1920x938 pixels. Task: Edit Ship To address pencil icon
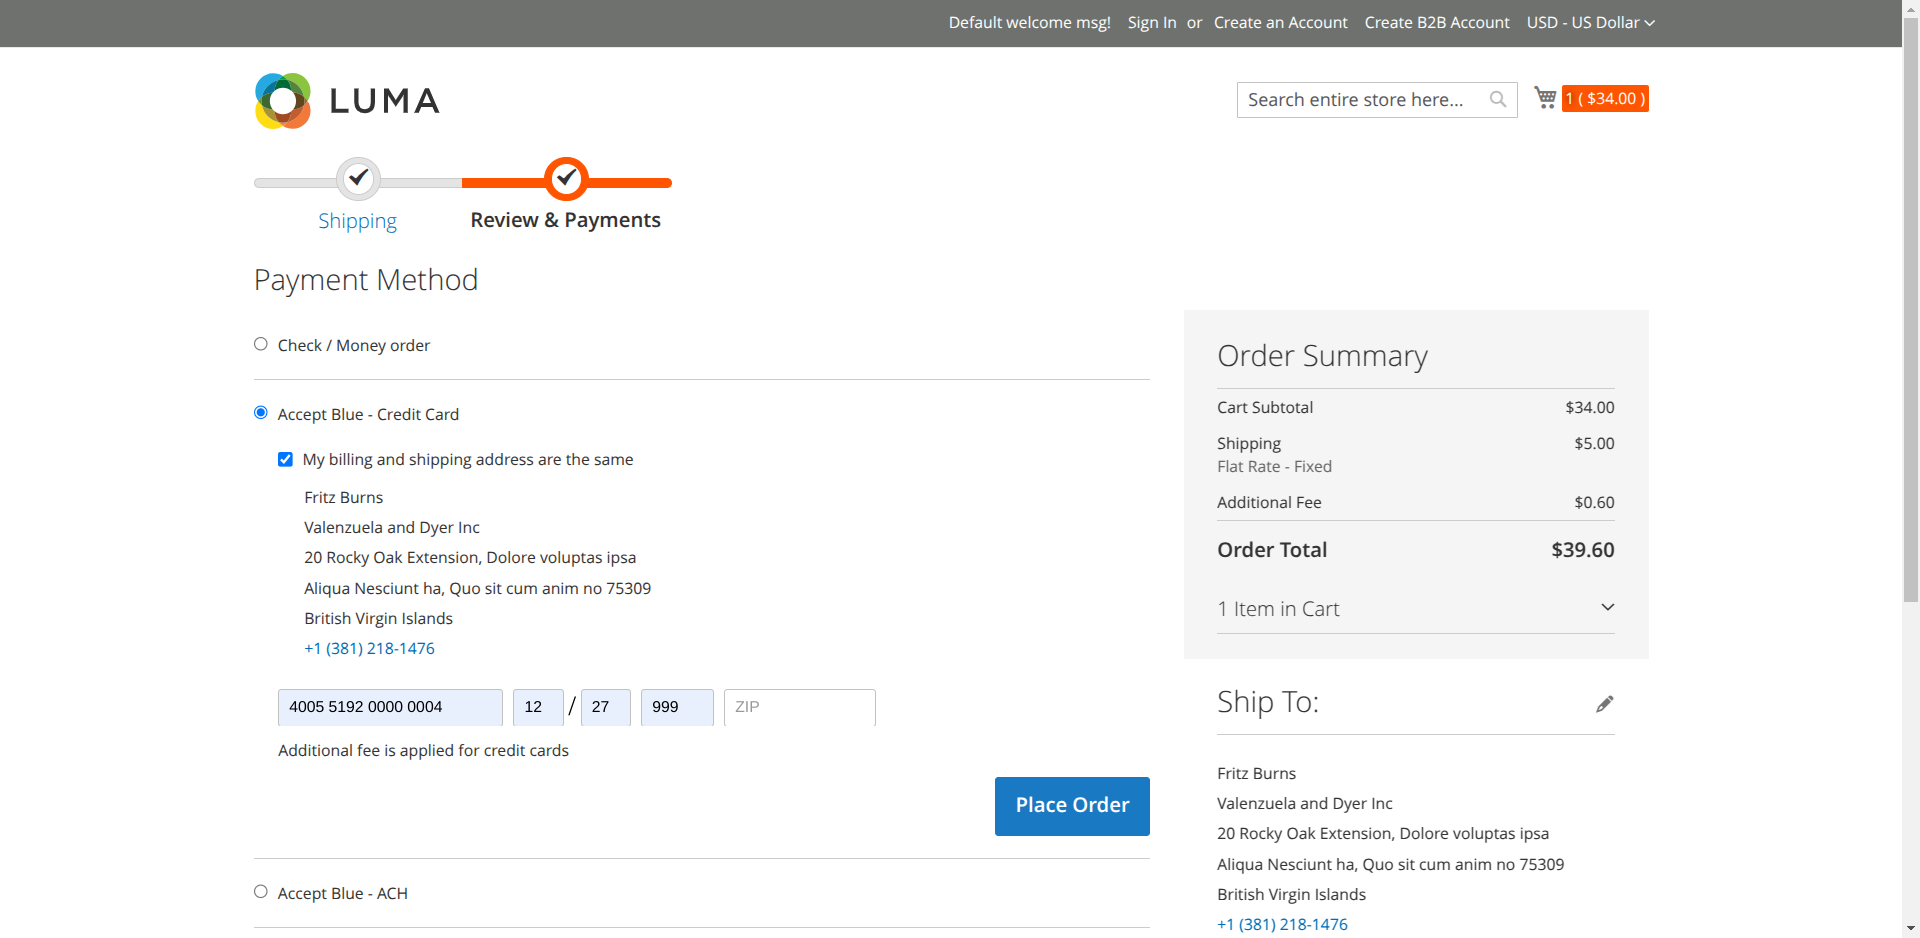[x=1604, y=704]
